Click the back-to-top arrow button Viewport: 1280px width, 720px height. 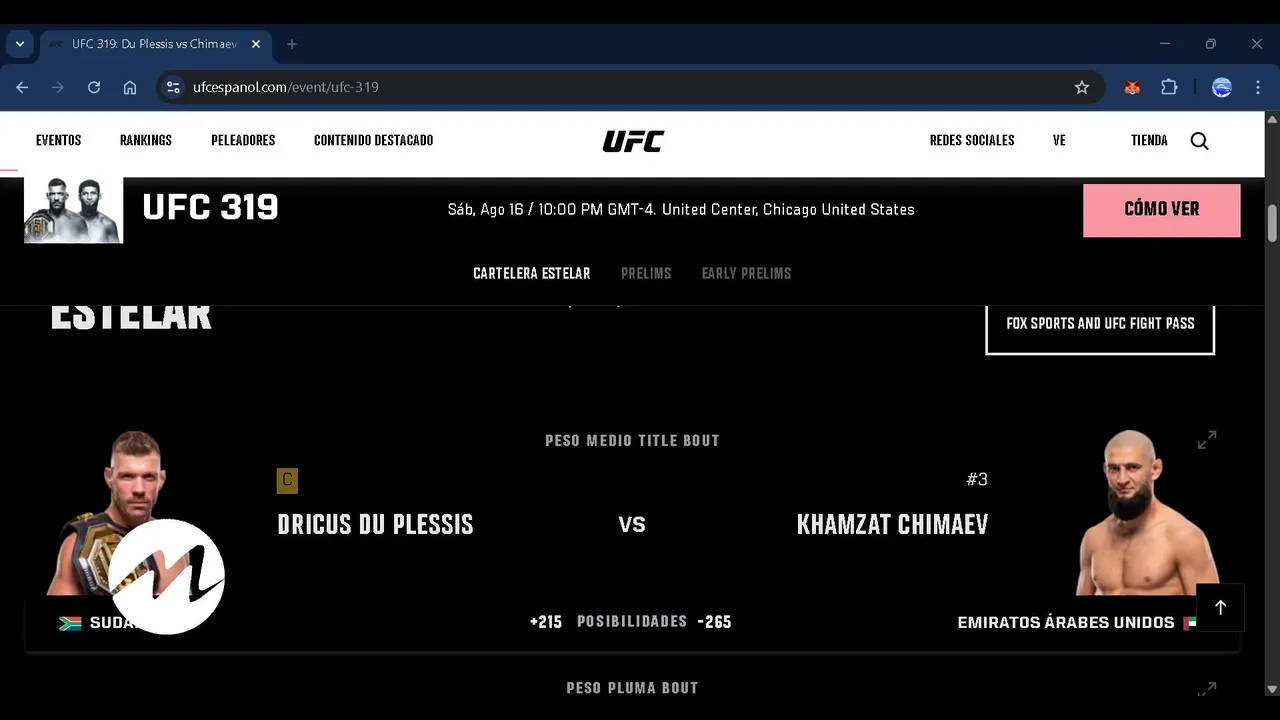[x=1220, y=608]
